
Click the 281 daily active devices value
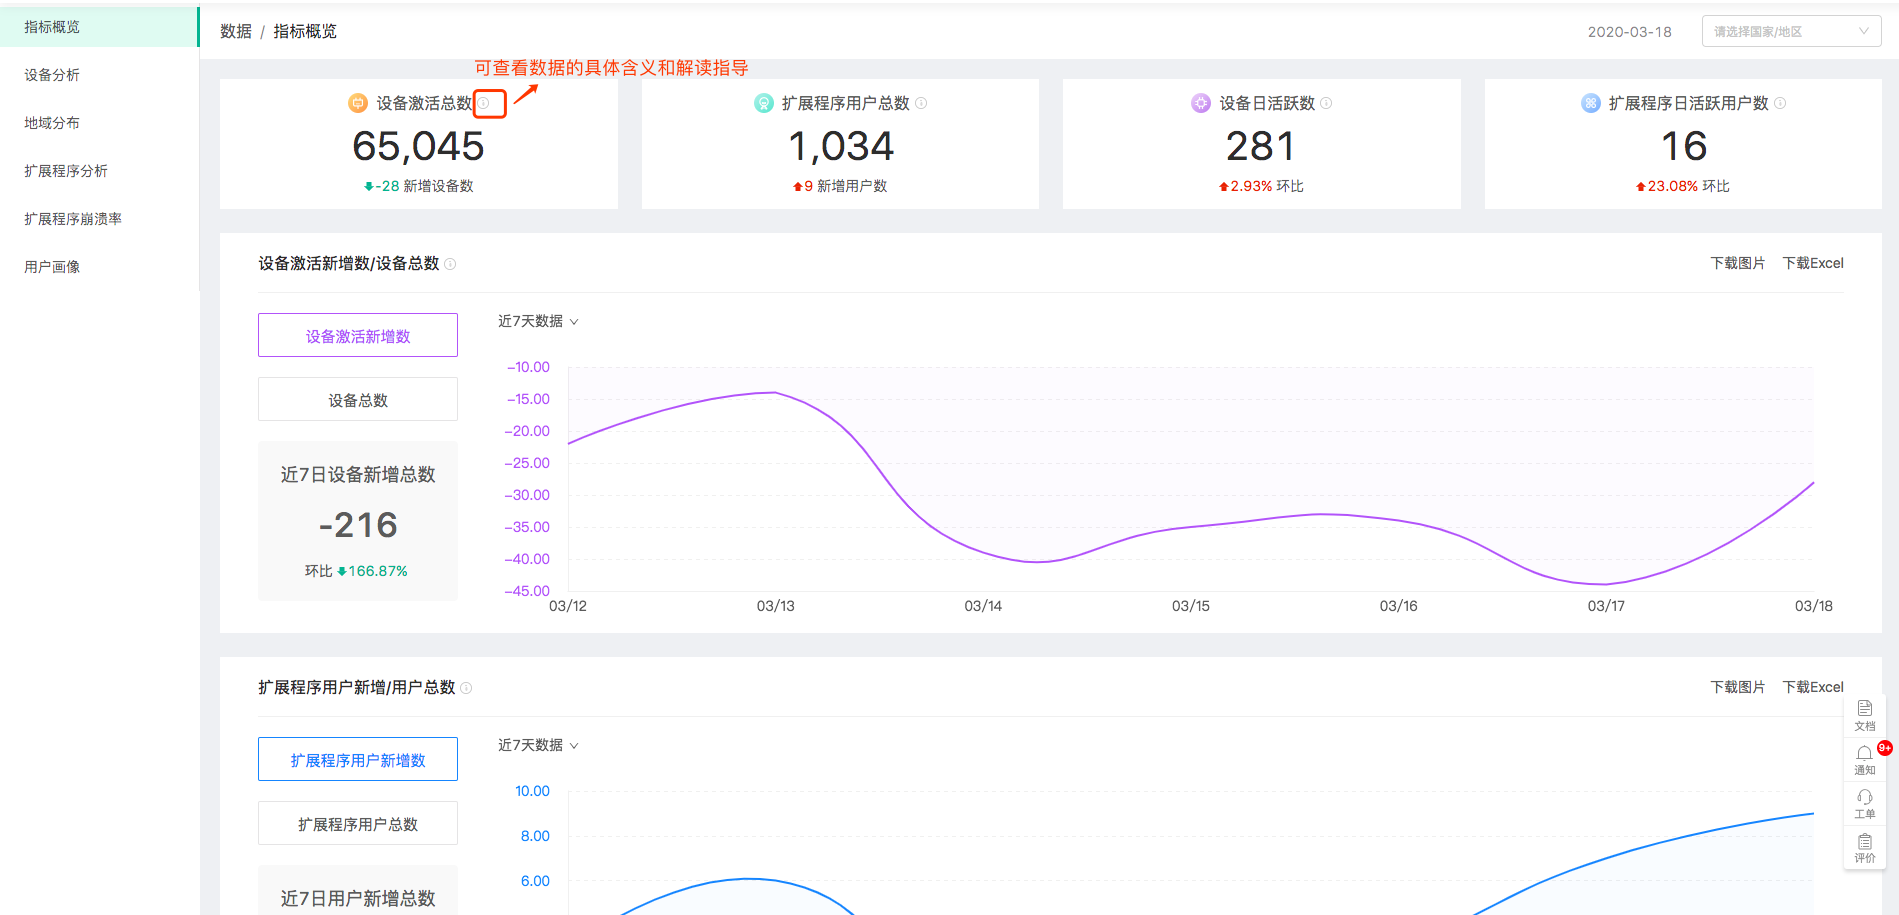click(x=1261, y=146)
